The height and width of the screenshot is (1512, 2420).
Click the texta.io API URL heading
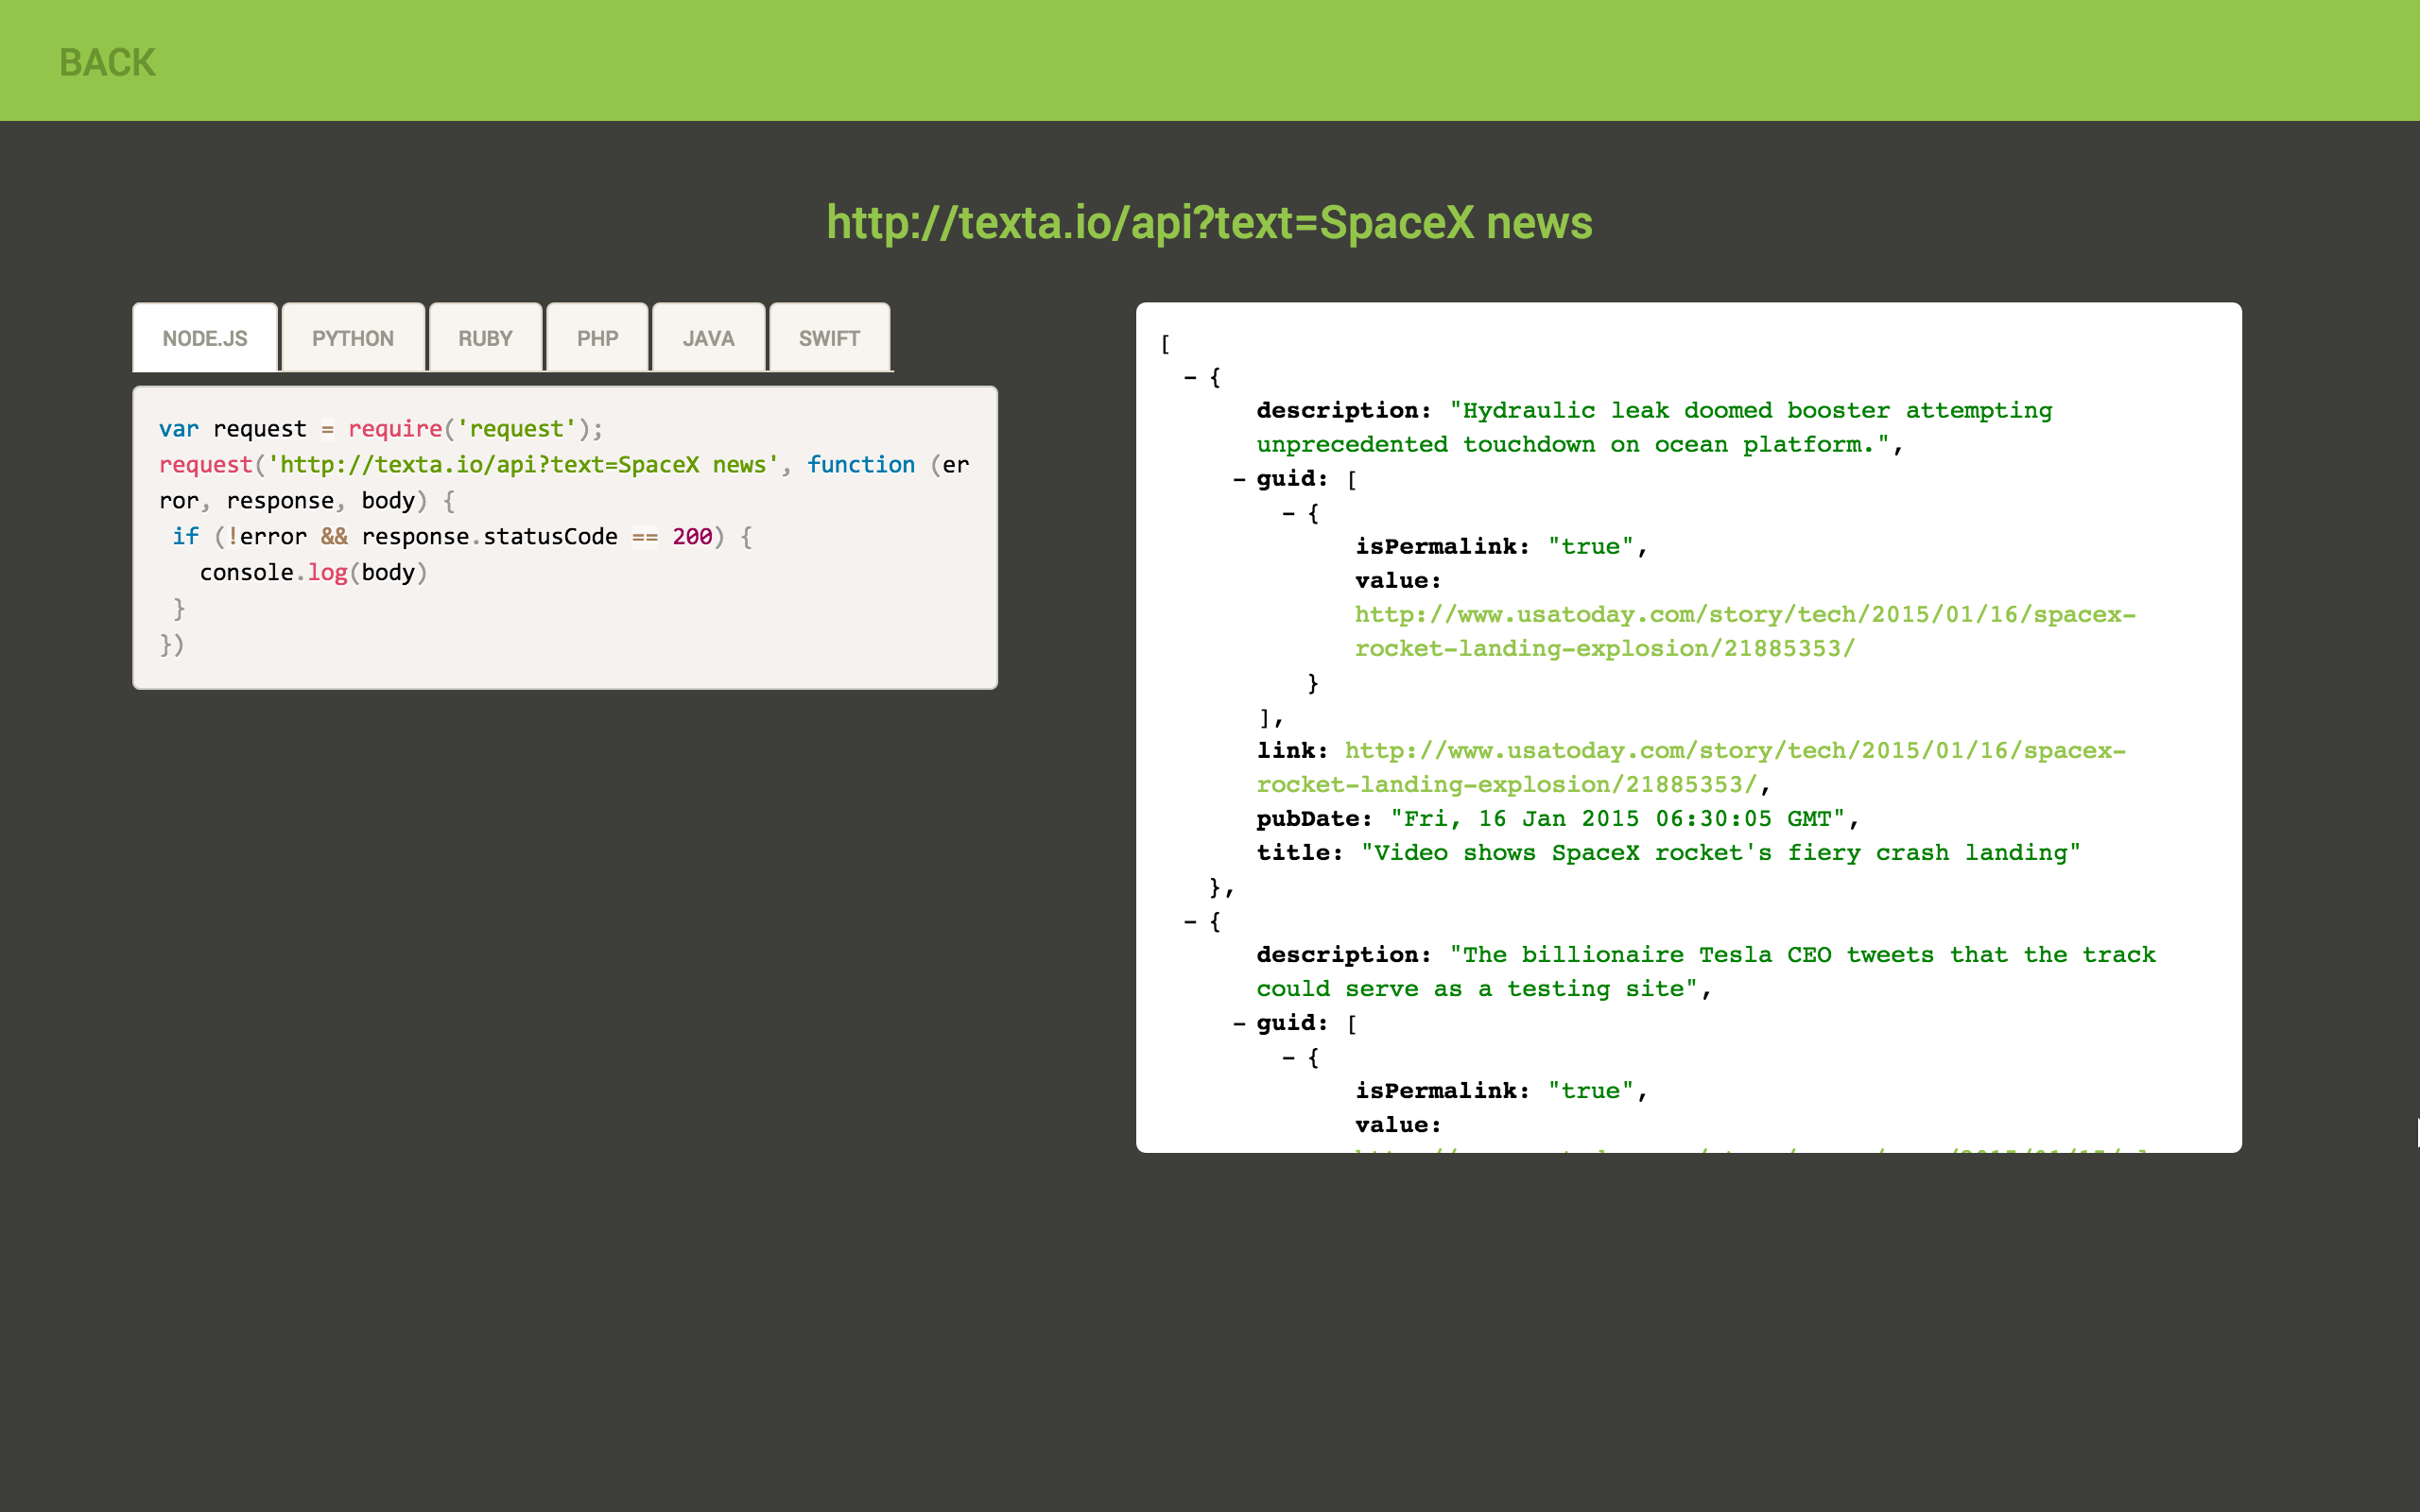(x=1208, y=222)
